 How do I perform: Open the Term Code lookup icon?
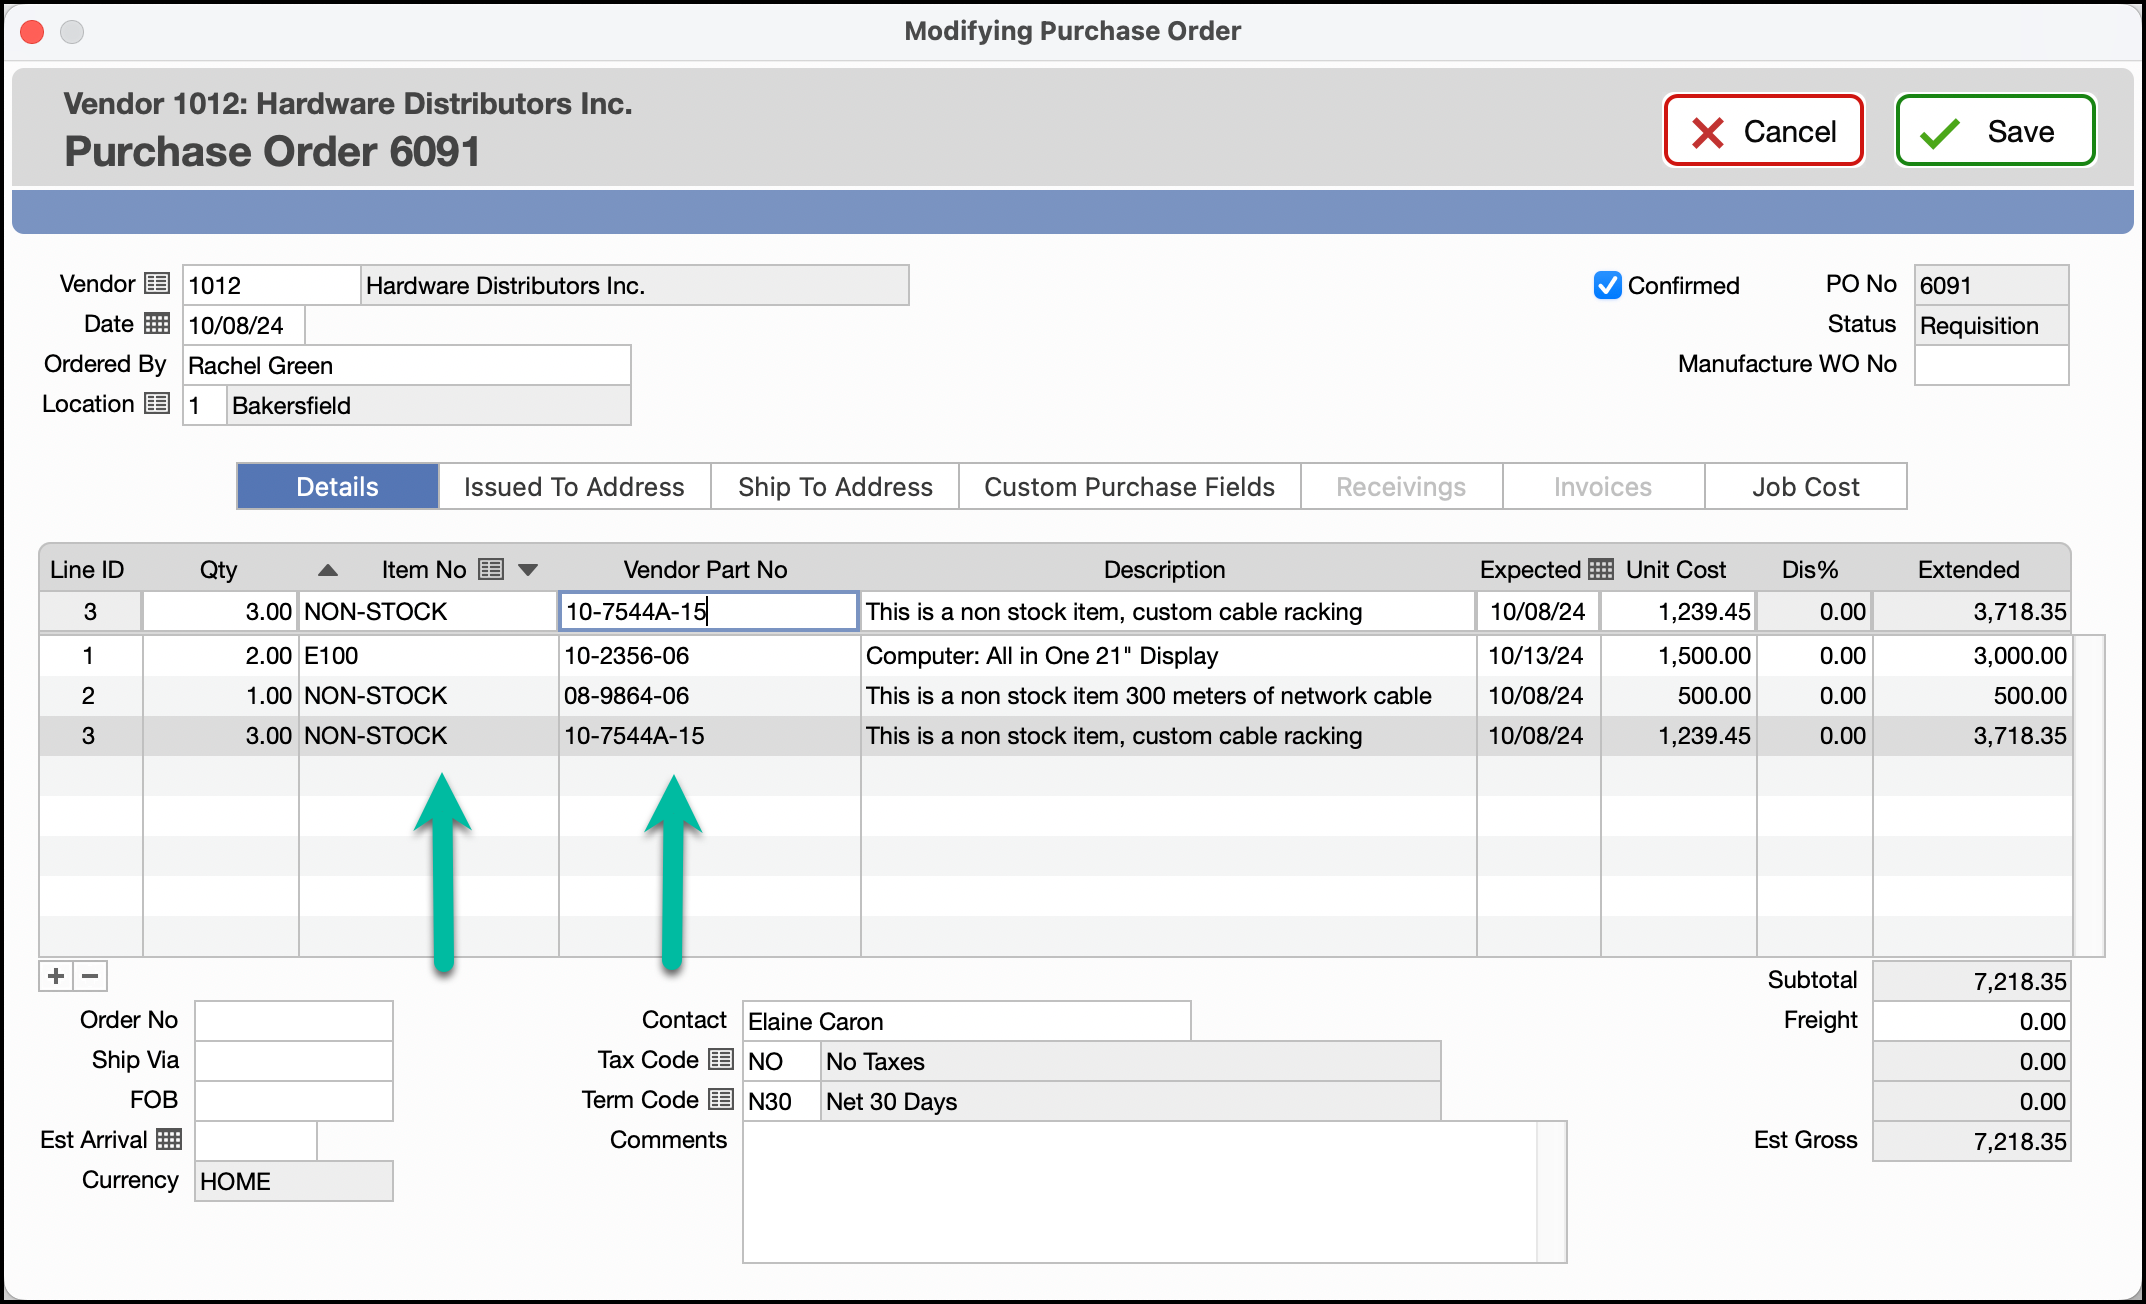[x=721, y=1100]
